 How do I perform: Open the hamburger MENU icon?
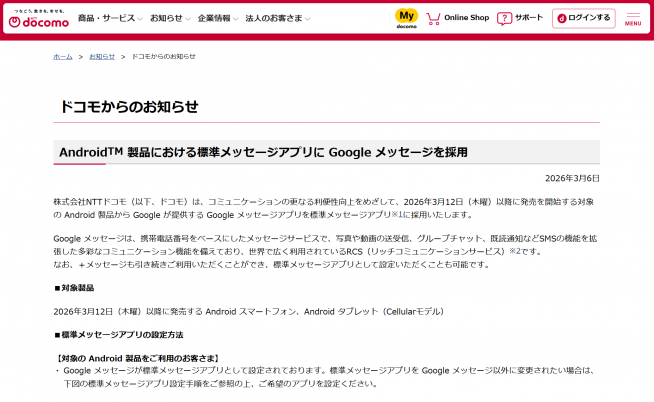(633, 14)
